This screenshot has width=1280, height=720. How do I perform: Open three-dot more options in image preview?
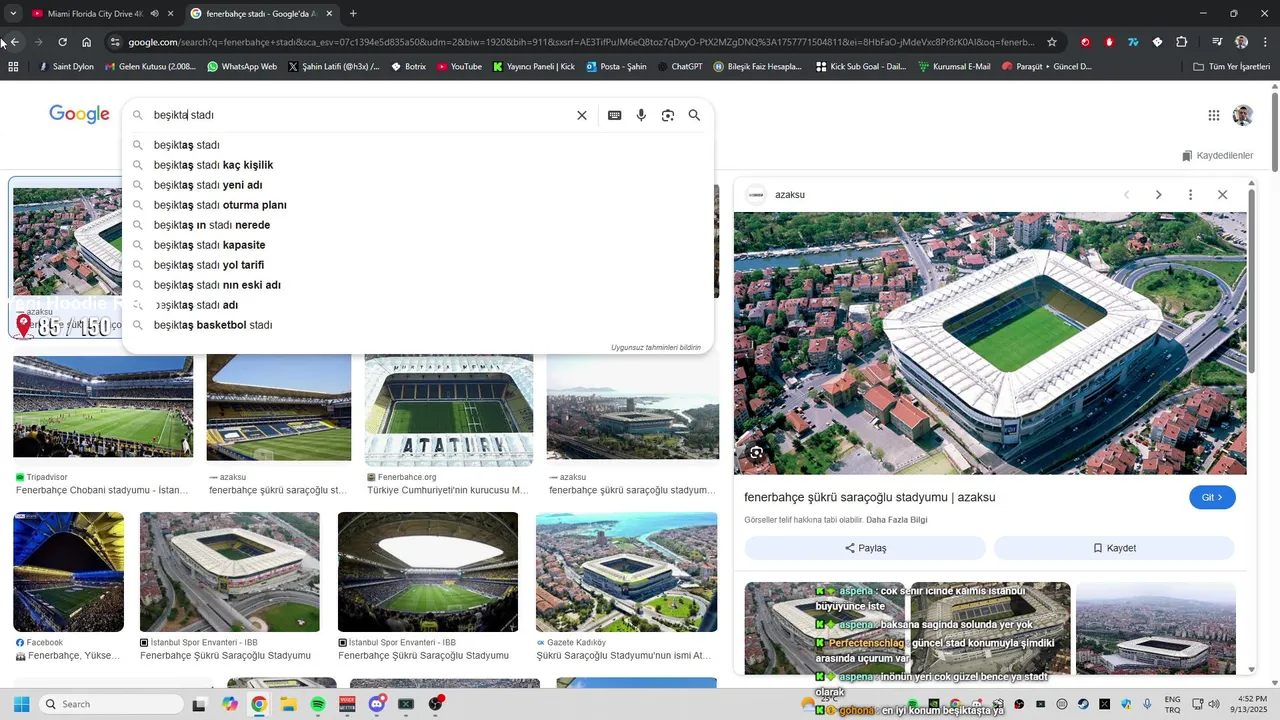(1190, 195)
